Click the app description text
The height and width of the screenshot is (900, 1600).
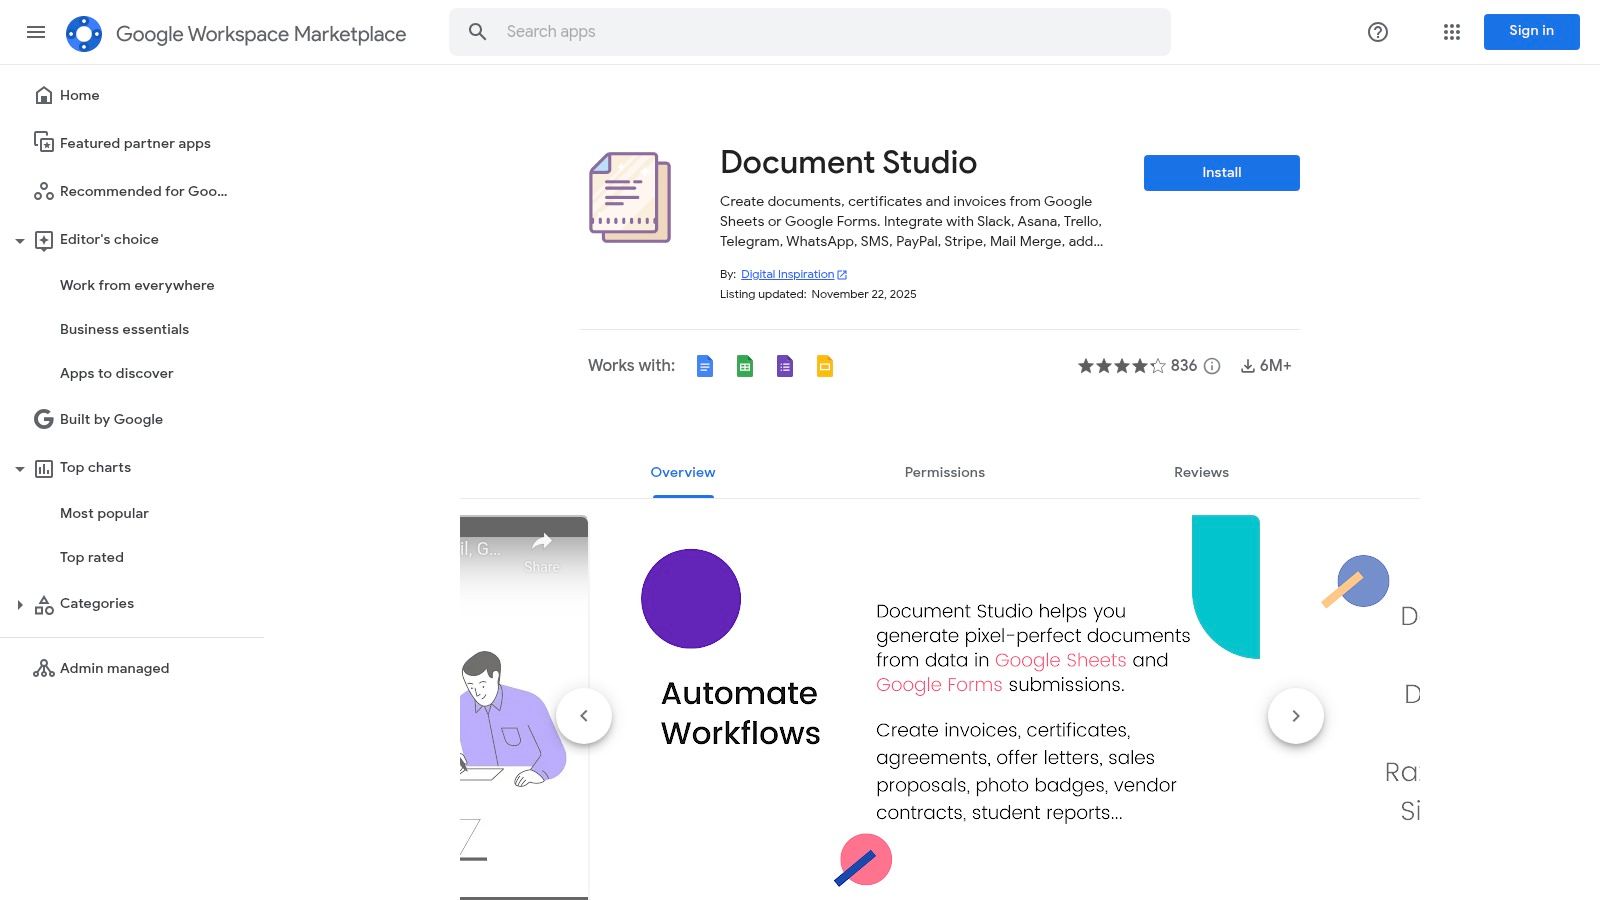[911, 221]
